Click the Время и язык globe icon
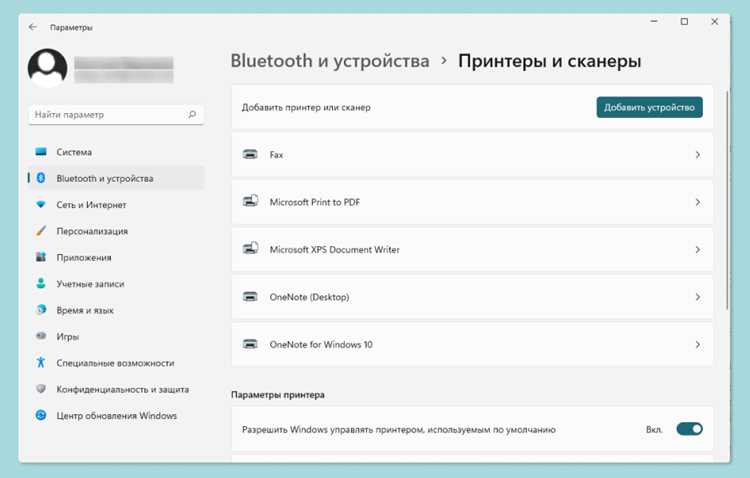This screenshot has height=478, width=750. (x=41, y=310)
